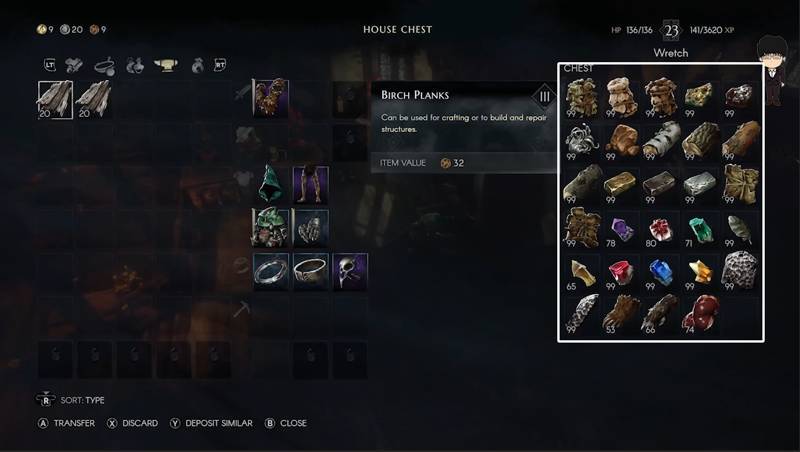Viewport: 800px width, 452px height.
Task: Select the blue sapphire gem in chest
Action: click(x=661, y=273)
